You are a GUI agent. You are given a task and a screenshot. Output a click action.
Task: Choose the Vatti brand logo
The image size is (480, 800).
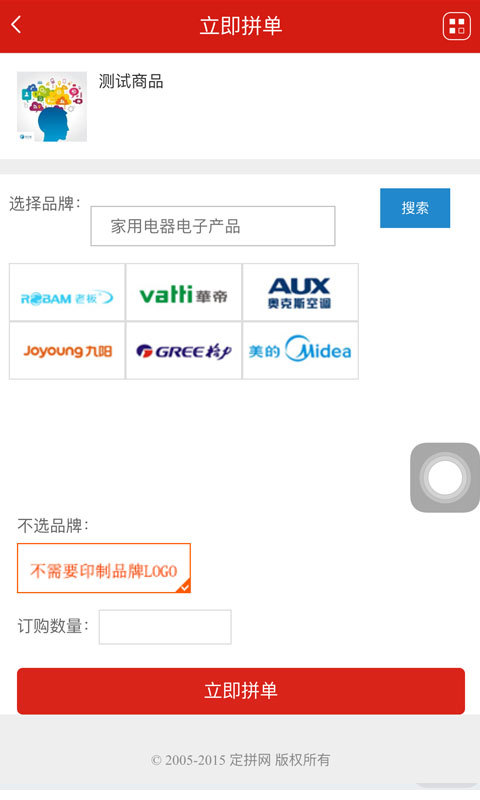pos(184,292)
